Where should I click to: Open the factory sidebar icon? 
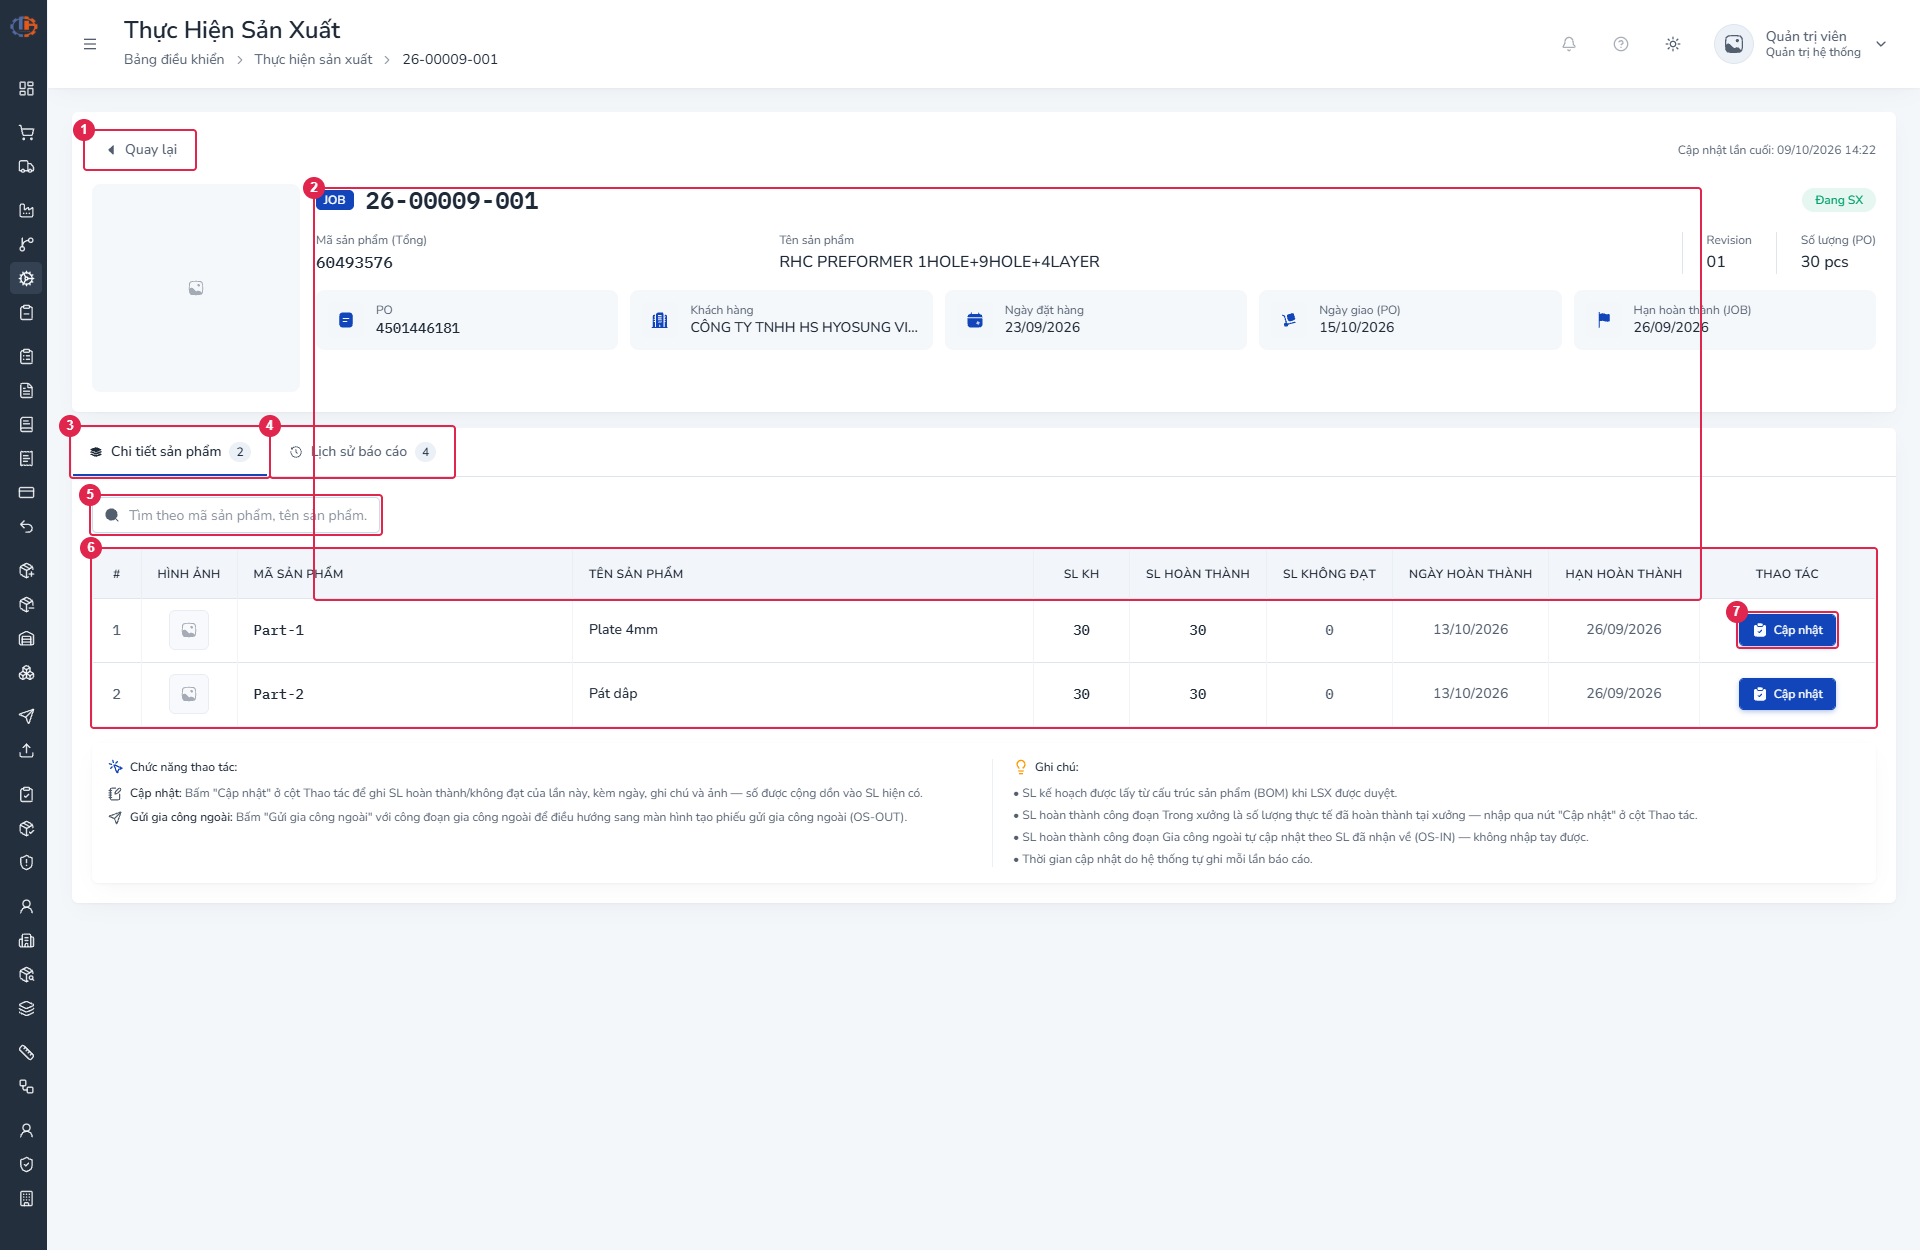(26, 211)
